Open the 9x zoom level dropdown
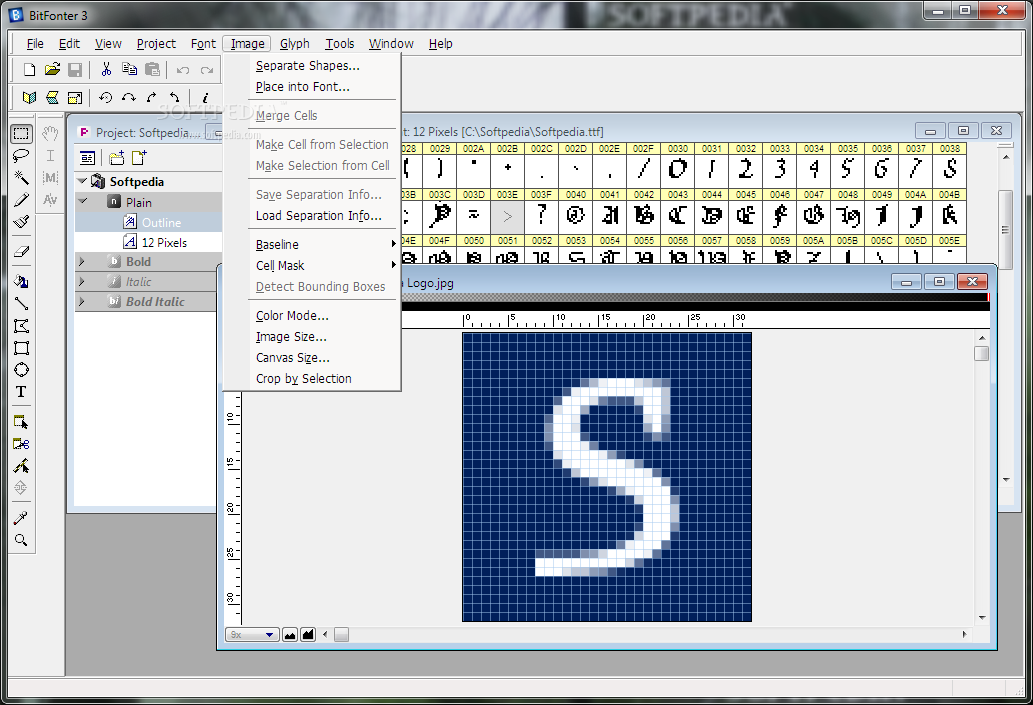Viewport: 1033px width, 705px height. tap(252, 634)
